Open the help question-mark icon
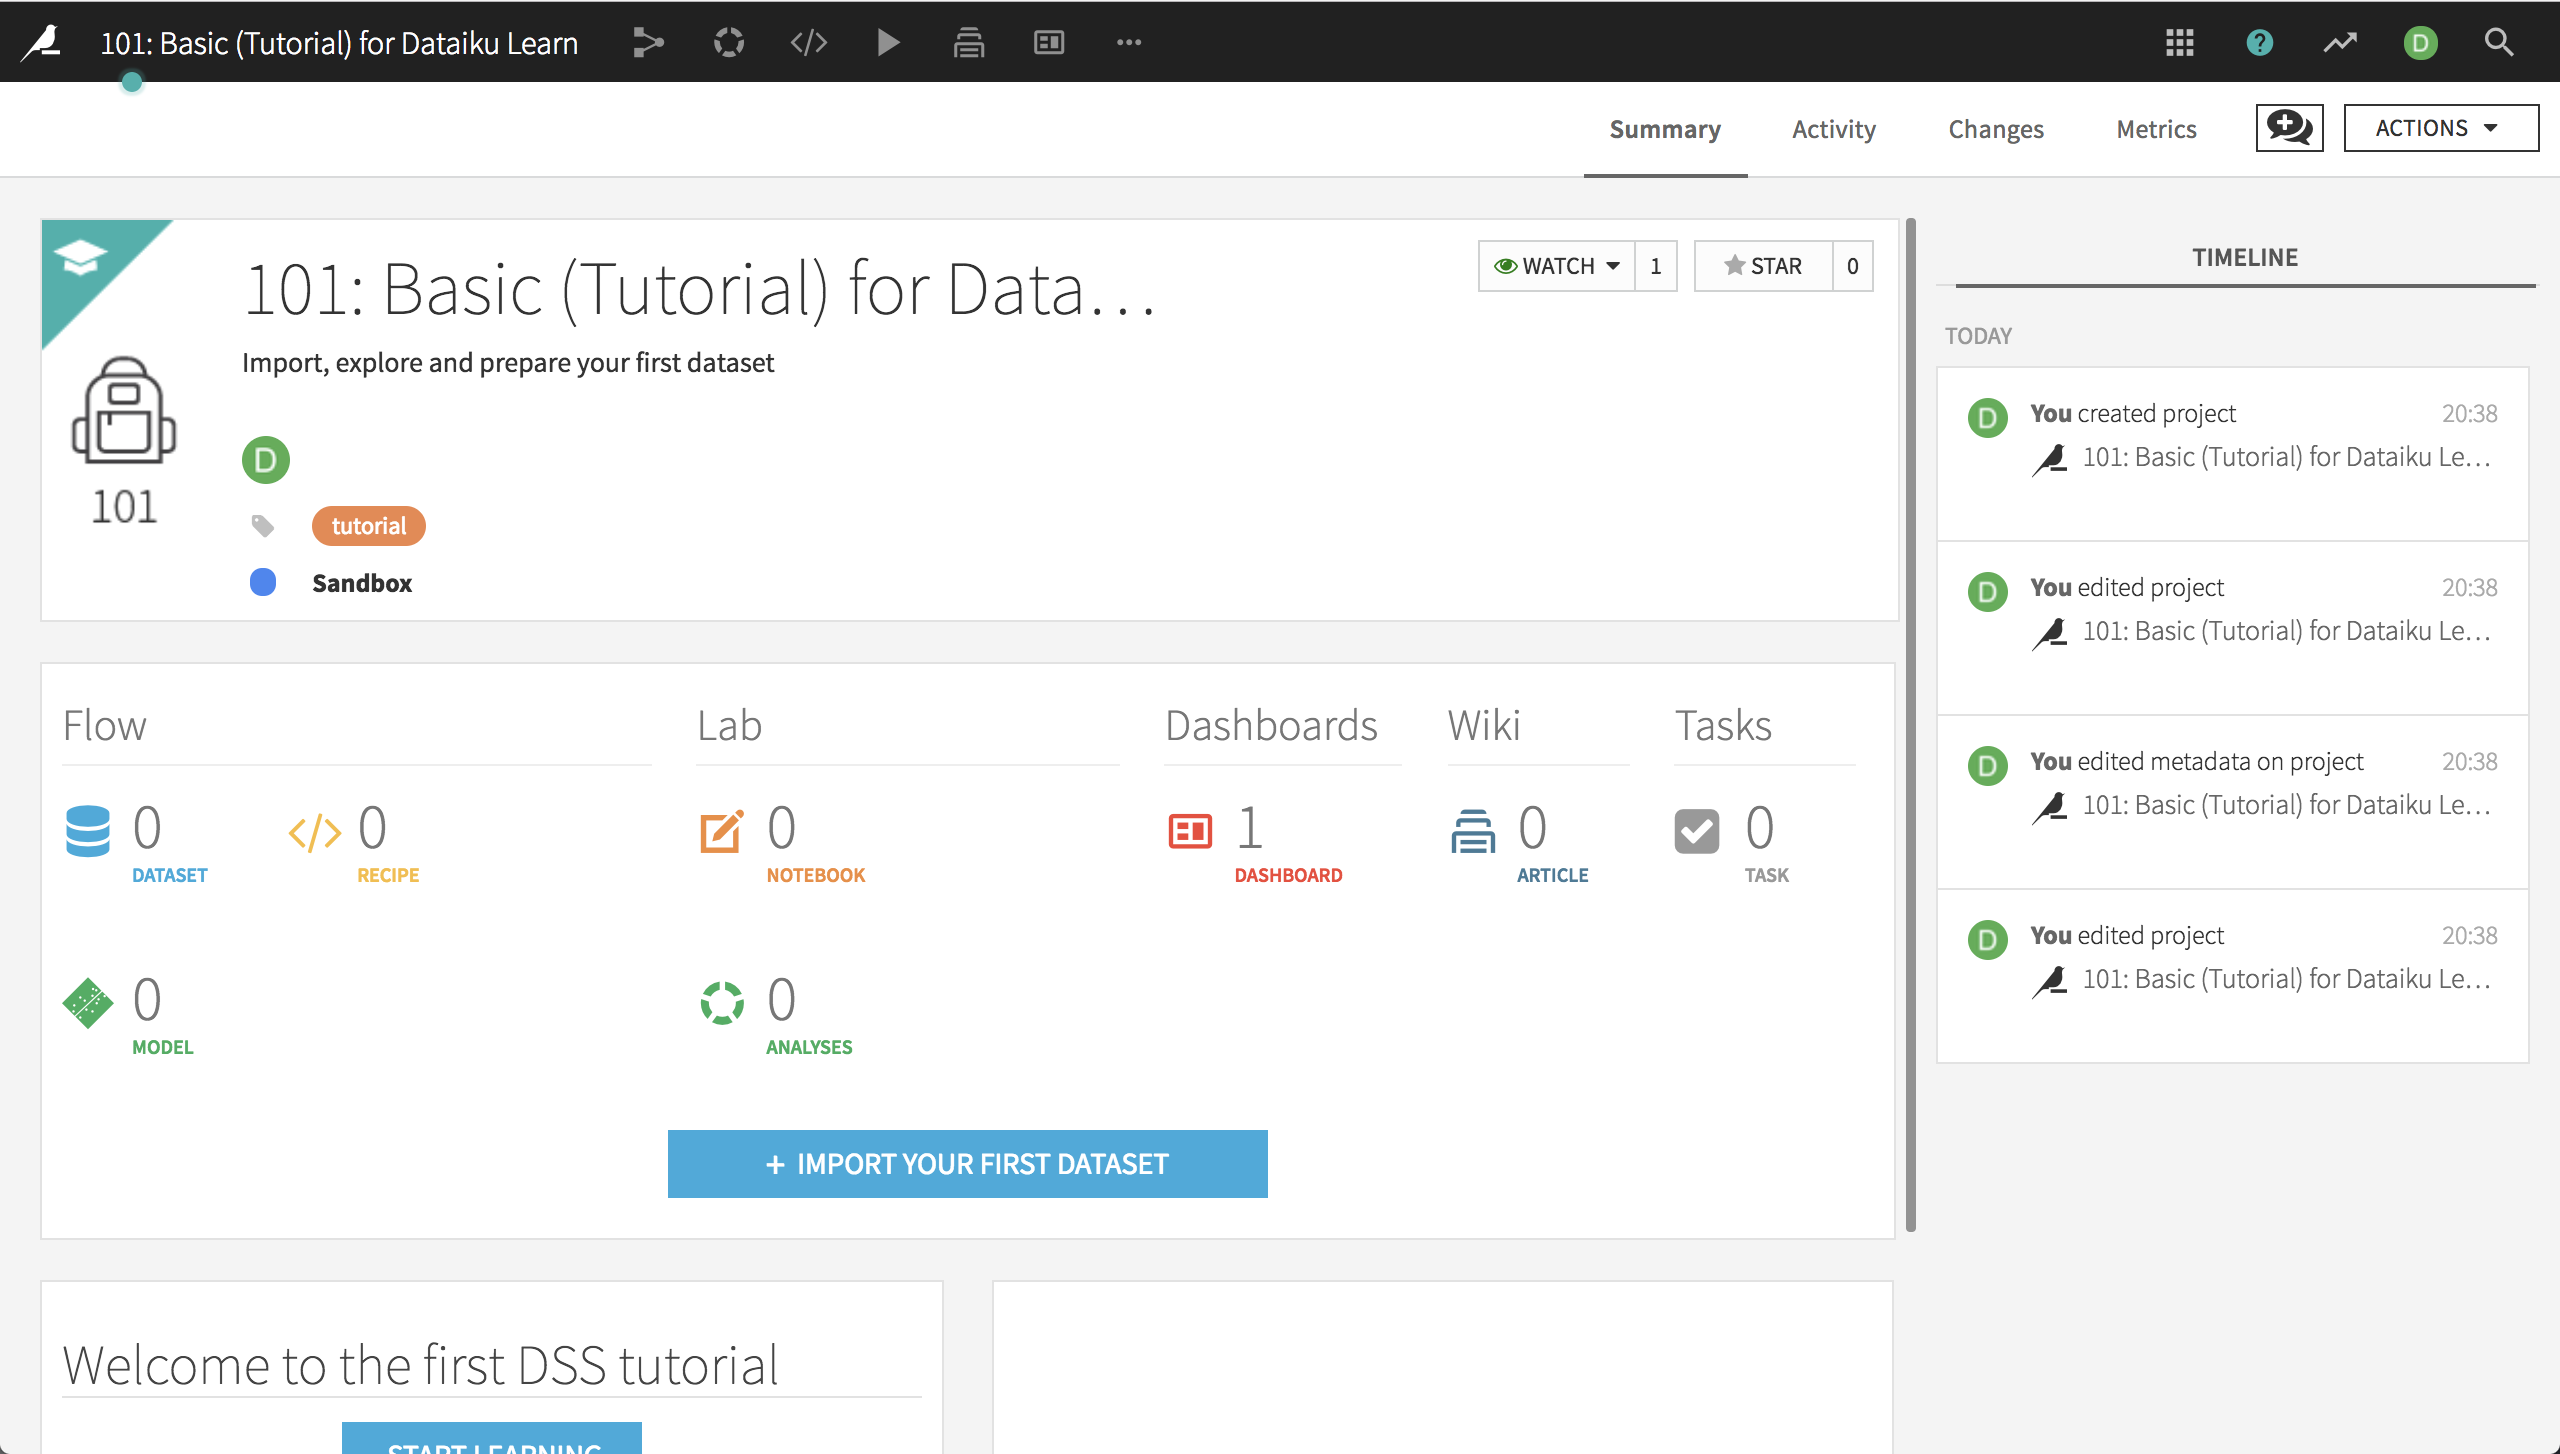This screenshot has height=1454, width=2560. [2259, 42]
